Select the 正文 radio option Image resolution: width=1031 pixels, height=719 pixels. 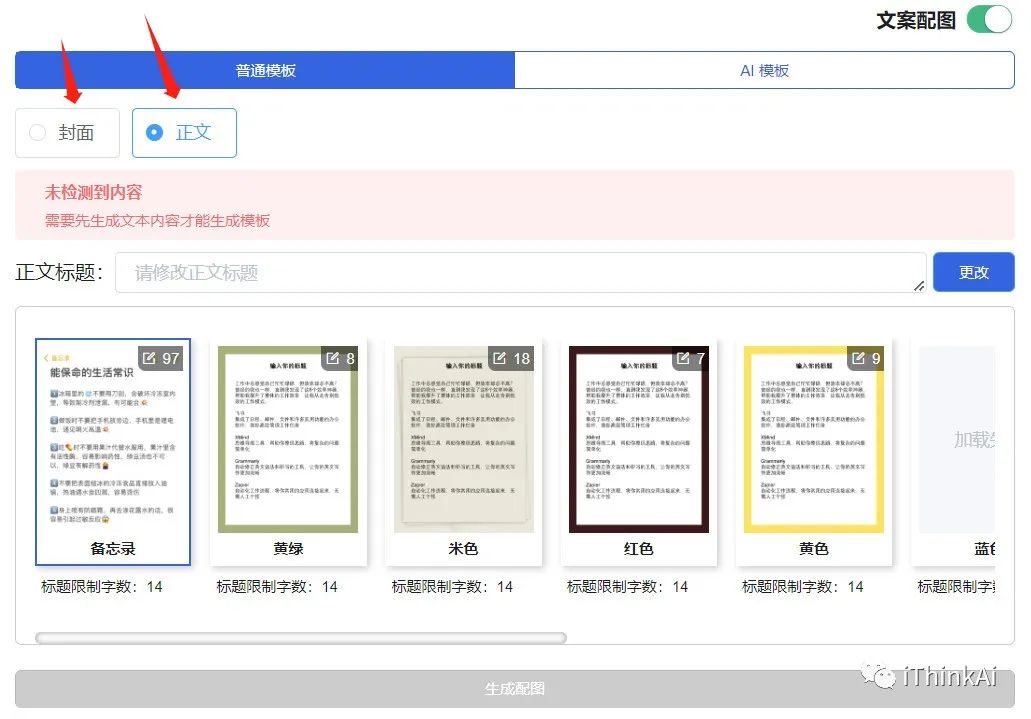184,131
